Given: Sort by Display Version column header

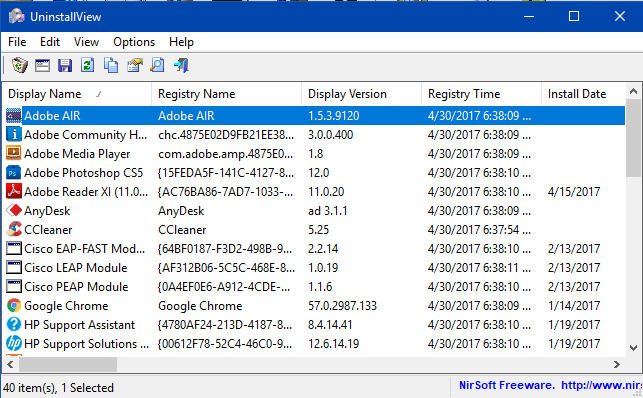Looking at the screenshot, I should tap(361, 94).
